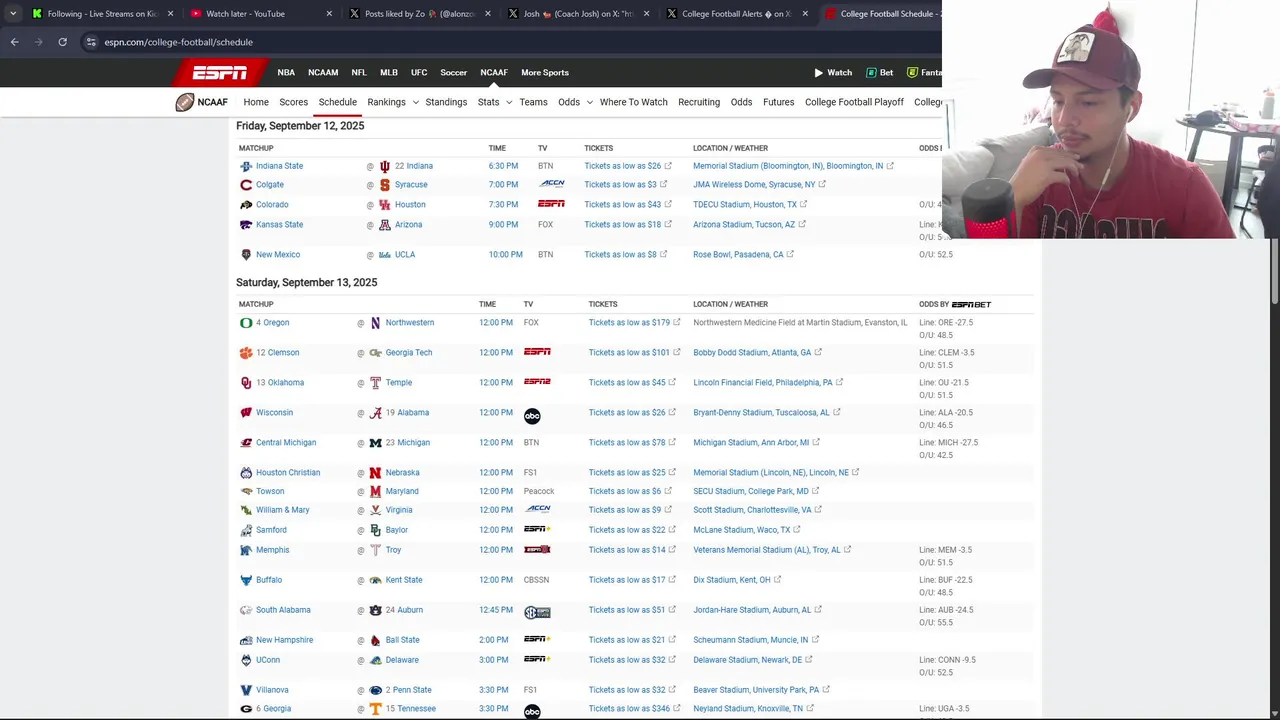Click the Clemson team logo
The image size is (1280, 720).
coord(246,353)
